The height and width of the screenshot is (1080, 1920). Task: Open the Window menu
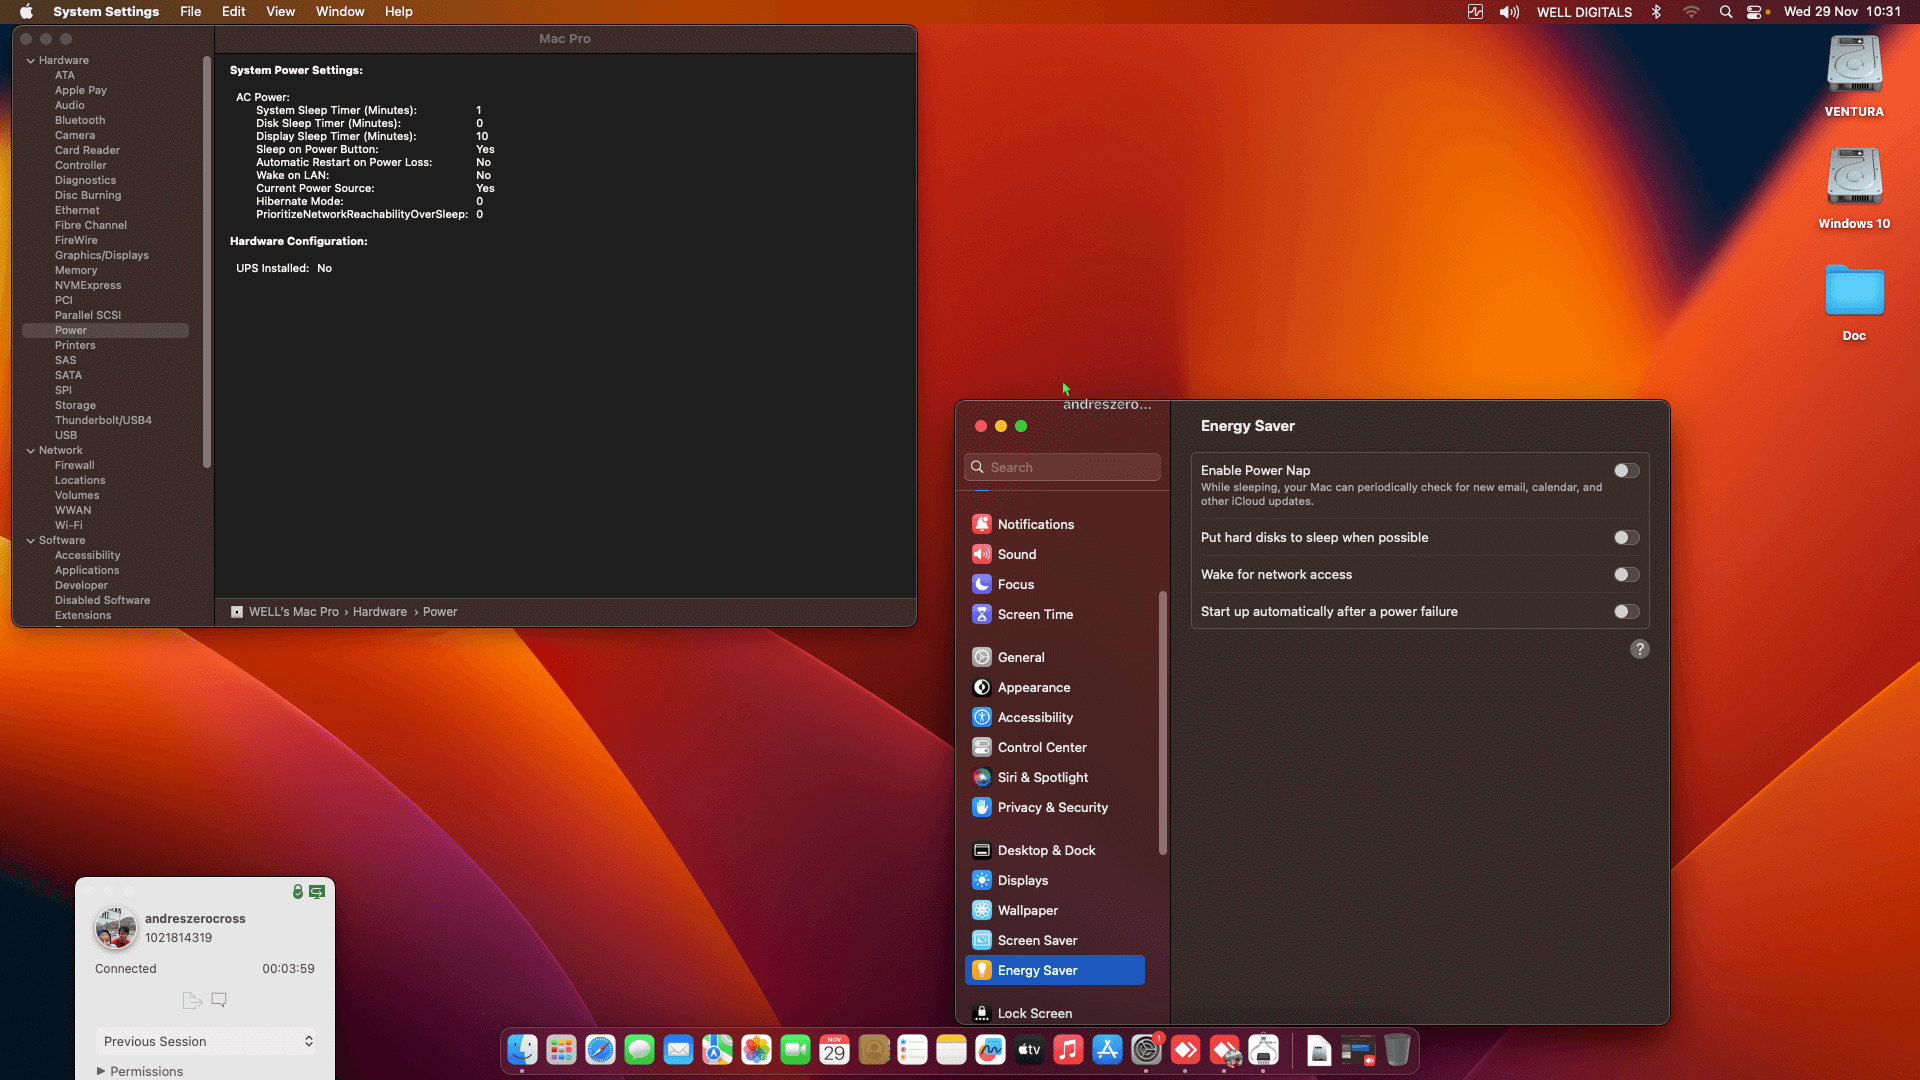[340, 12]
